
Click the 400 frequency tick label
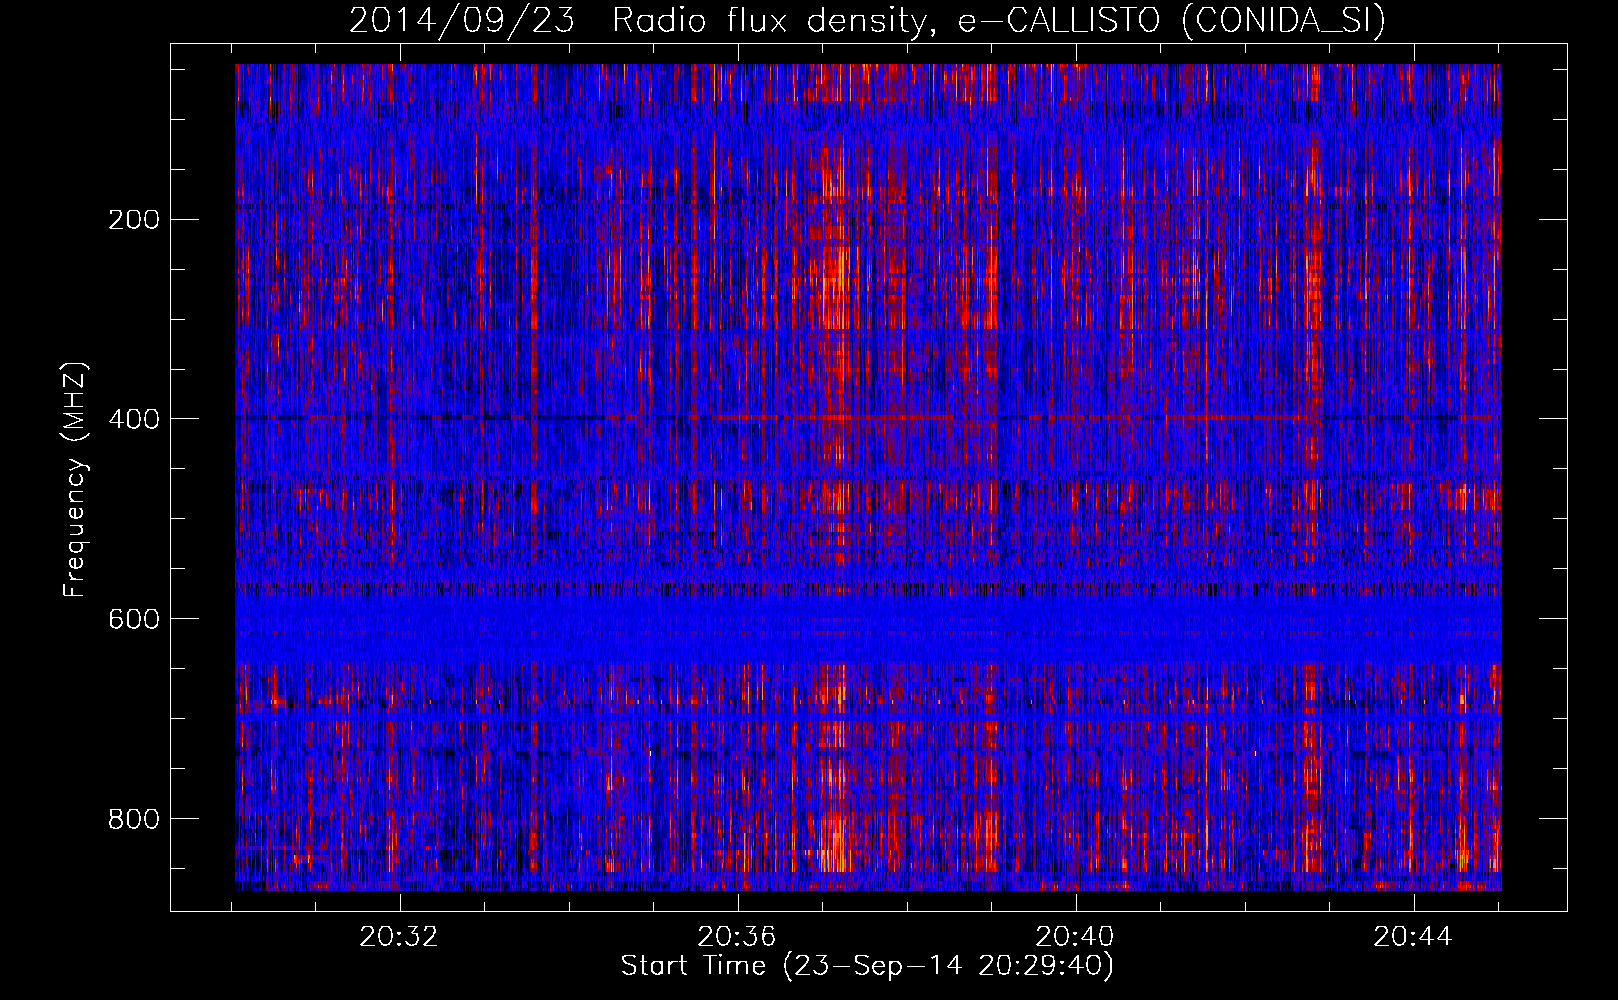pyautogui.click(x=133, y=419)
